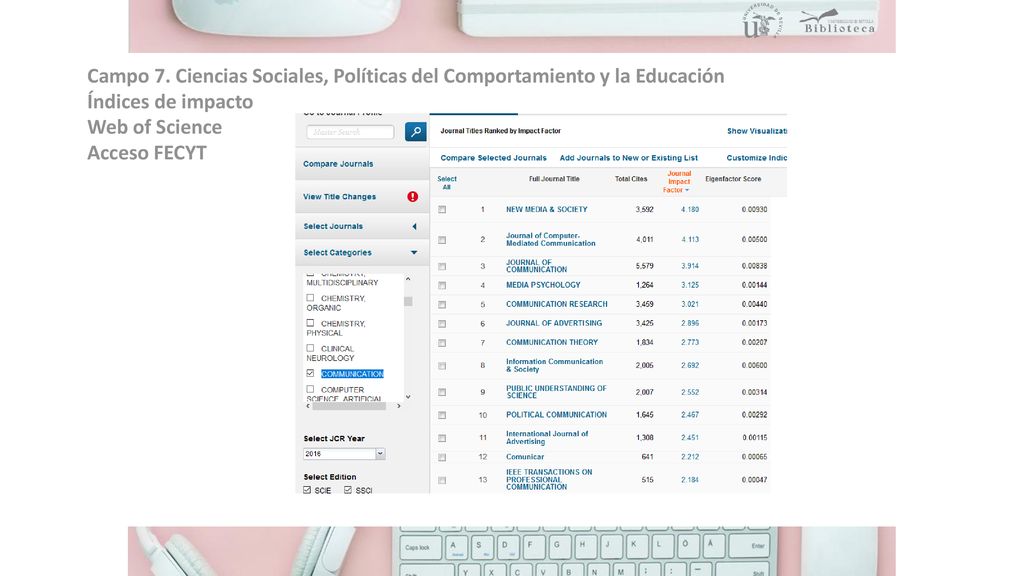Open JOURNAL OF COMMUNICATION link
Screen dimensions: 1024x576
click(x=536, y=266)
